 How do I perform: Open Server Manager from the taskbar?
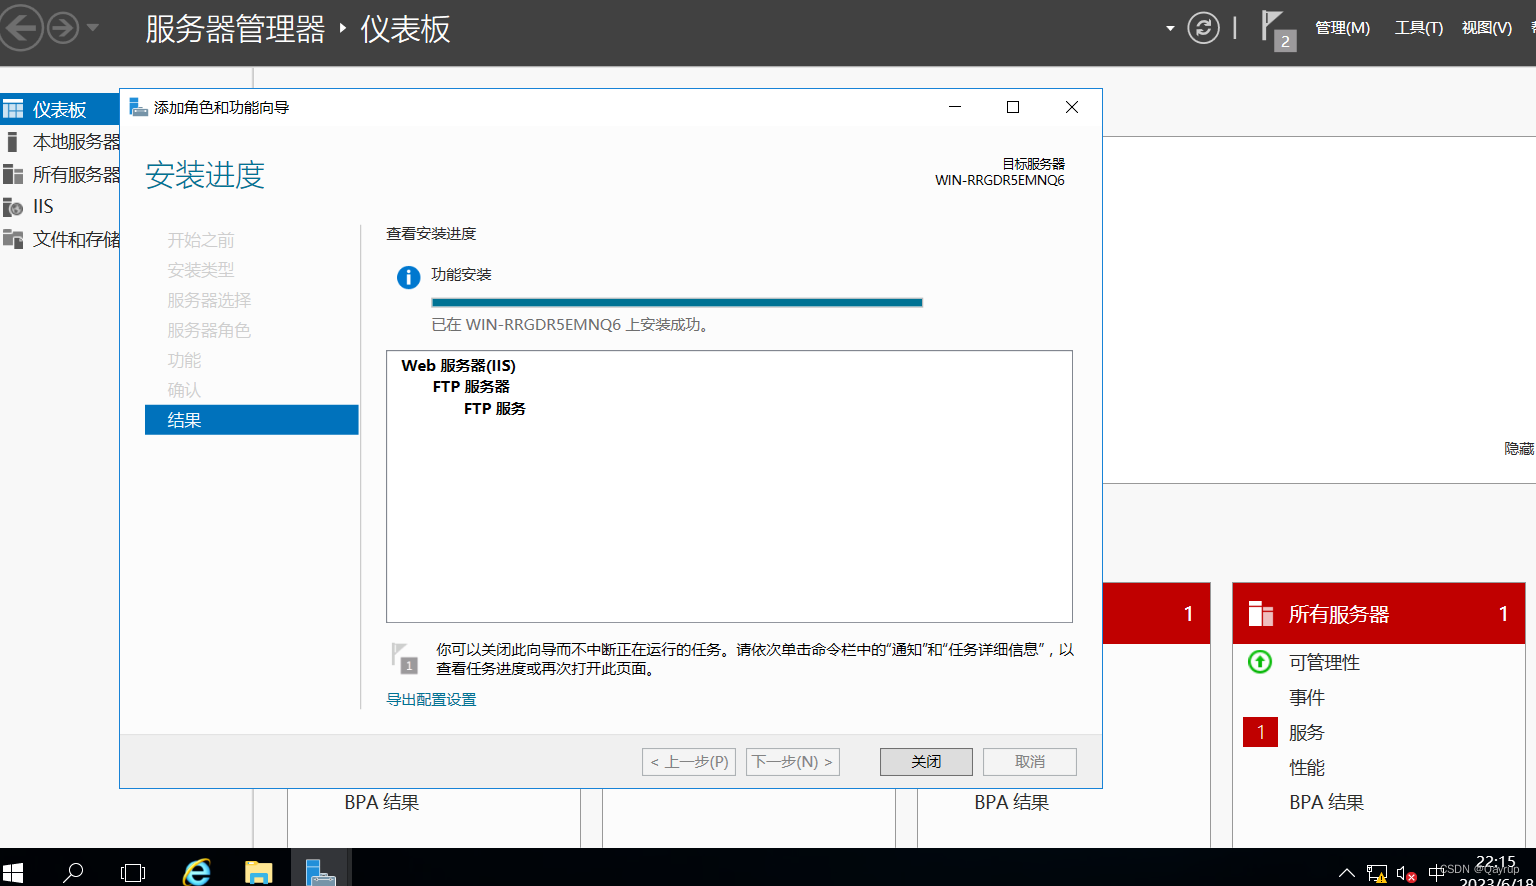[x=319, y=868]
